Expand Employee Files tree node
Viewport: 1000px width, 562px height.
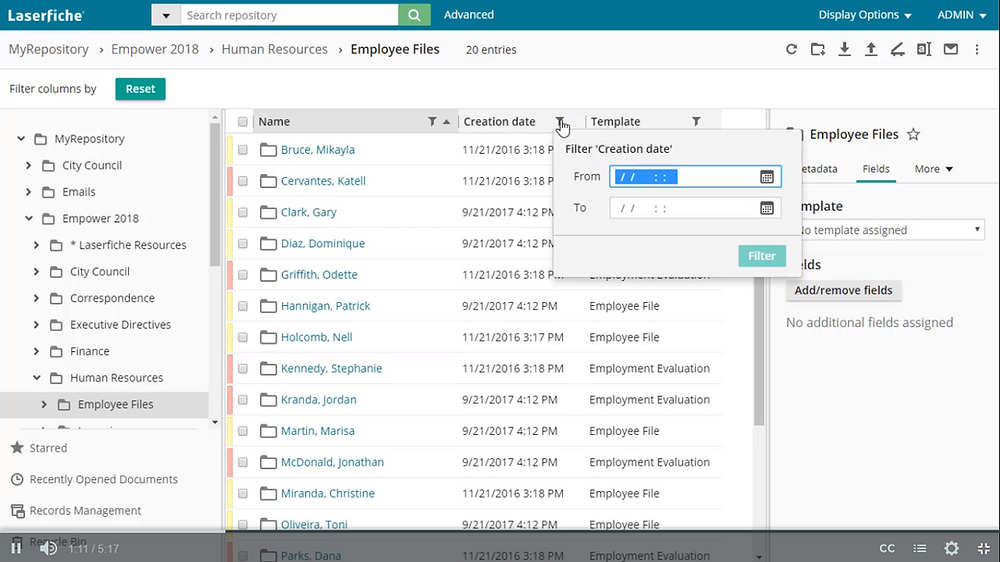(44, 404)
